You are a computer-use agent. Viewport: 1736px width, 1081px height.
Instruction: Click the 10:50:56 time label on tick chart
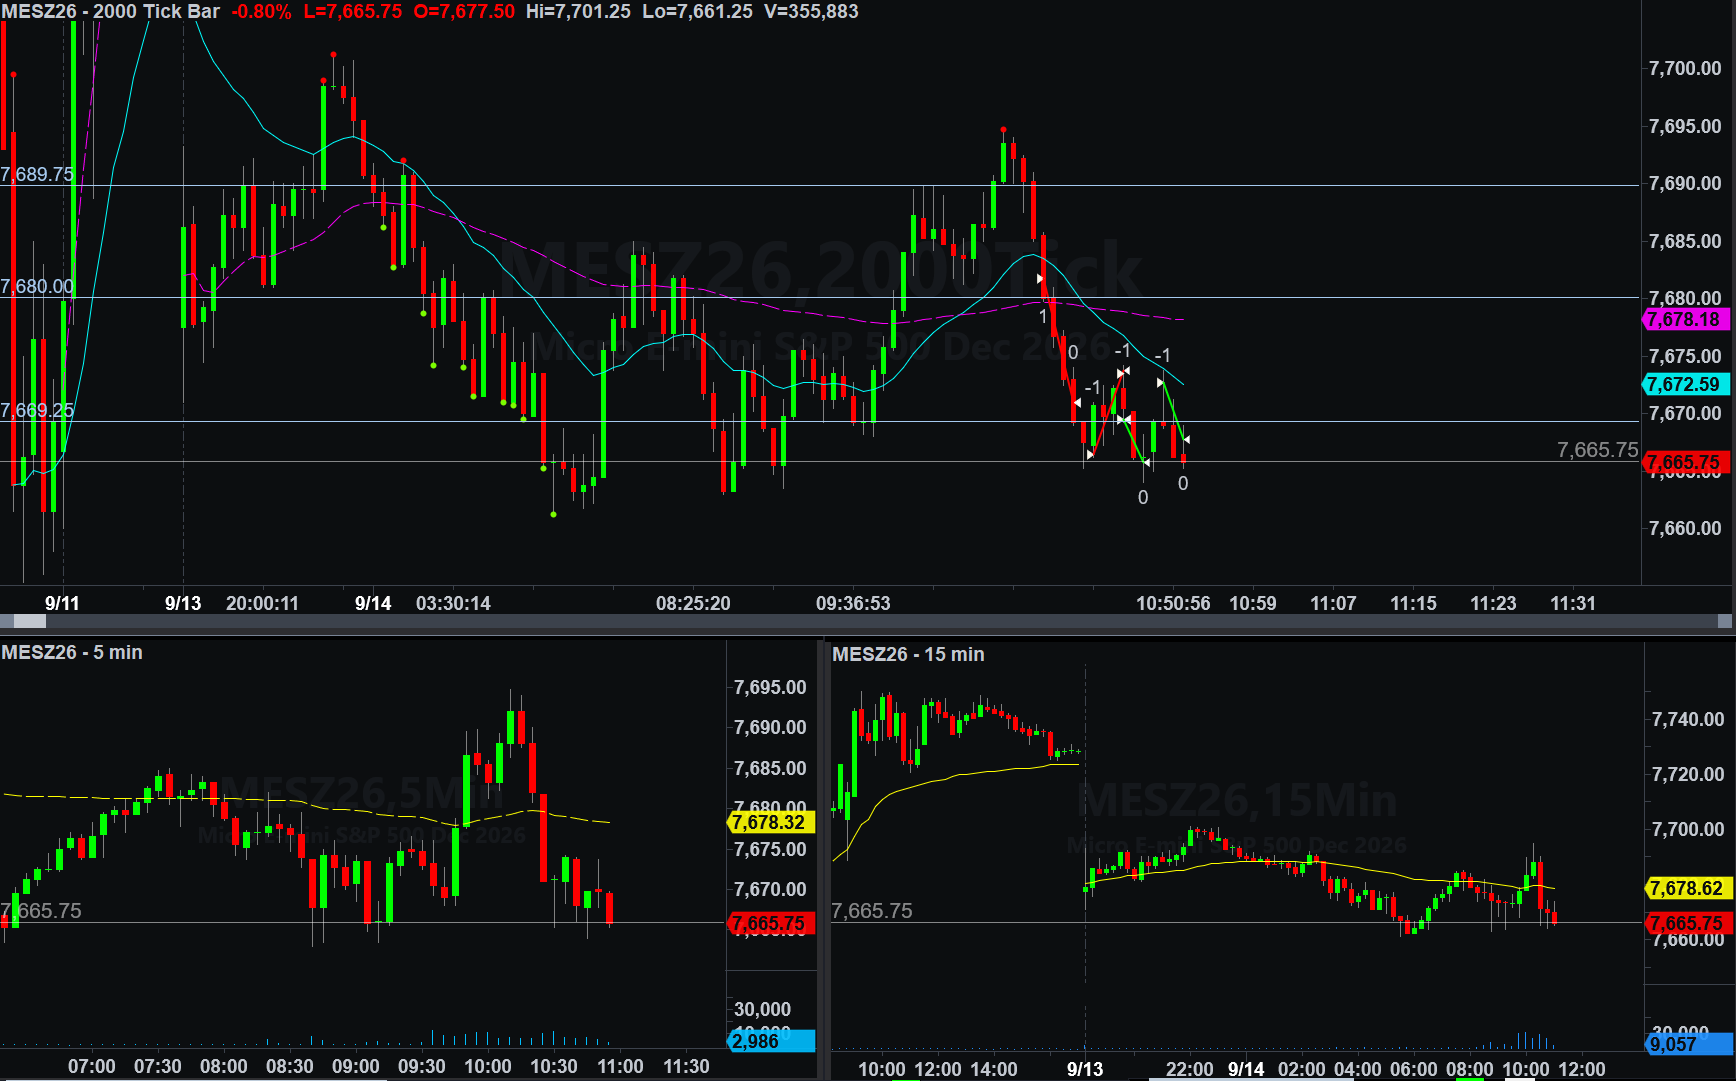pos(1173,604)
